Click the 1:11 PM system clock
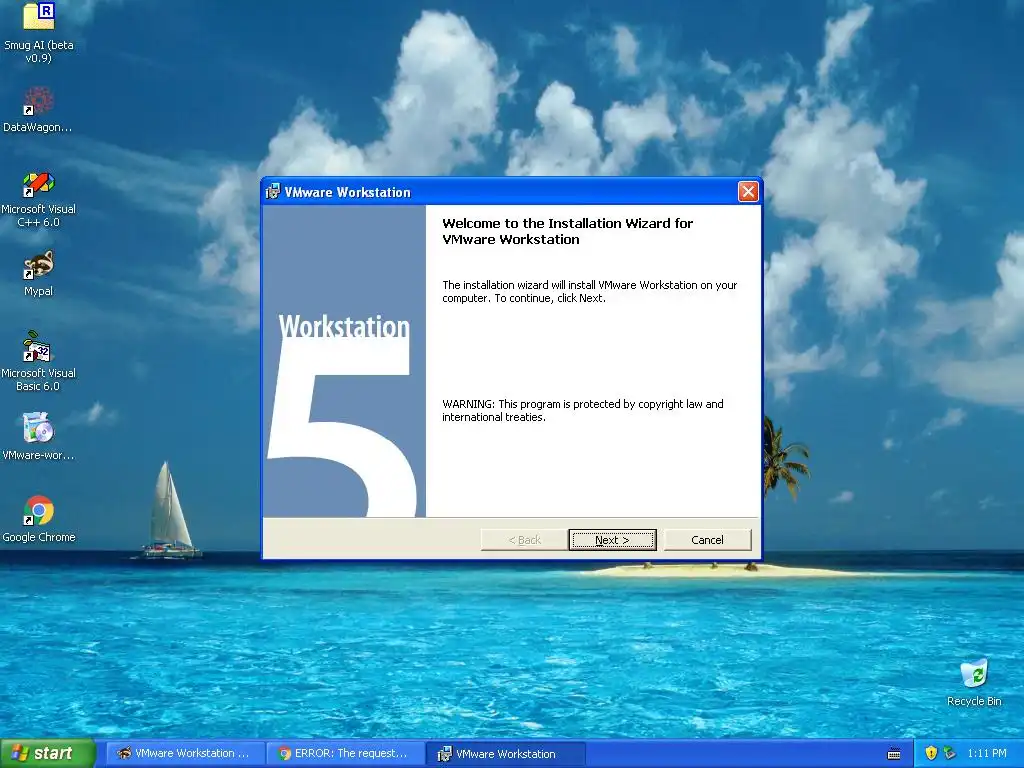This screenshot has height=768, width=1024. click(986, 754)
